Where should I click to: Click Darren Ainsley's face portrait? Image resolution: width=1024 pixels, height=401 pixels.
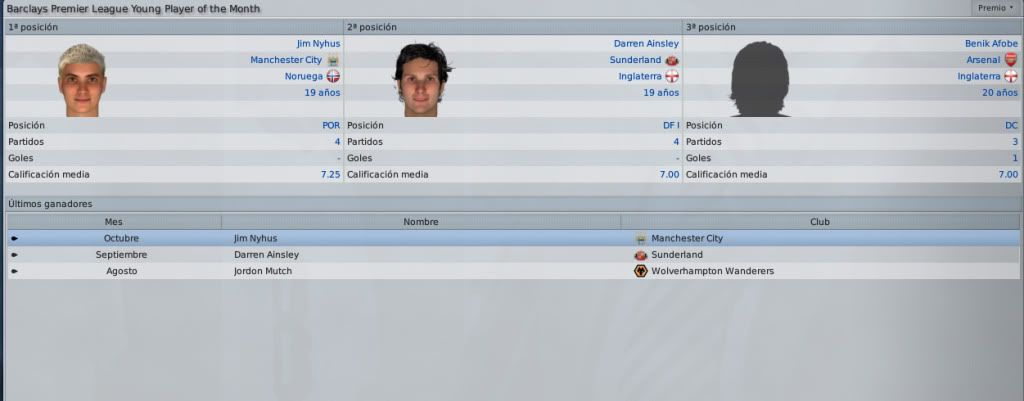(422, 80)
